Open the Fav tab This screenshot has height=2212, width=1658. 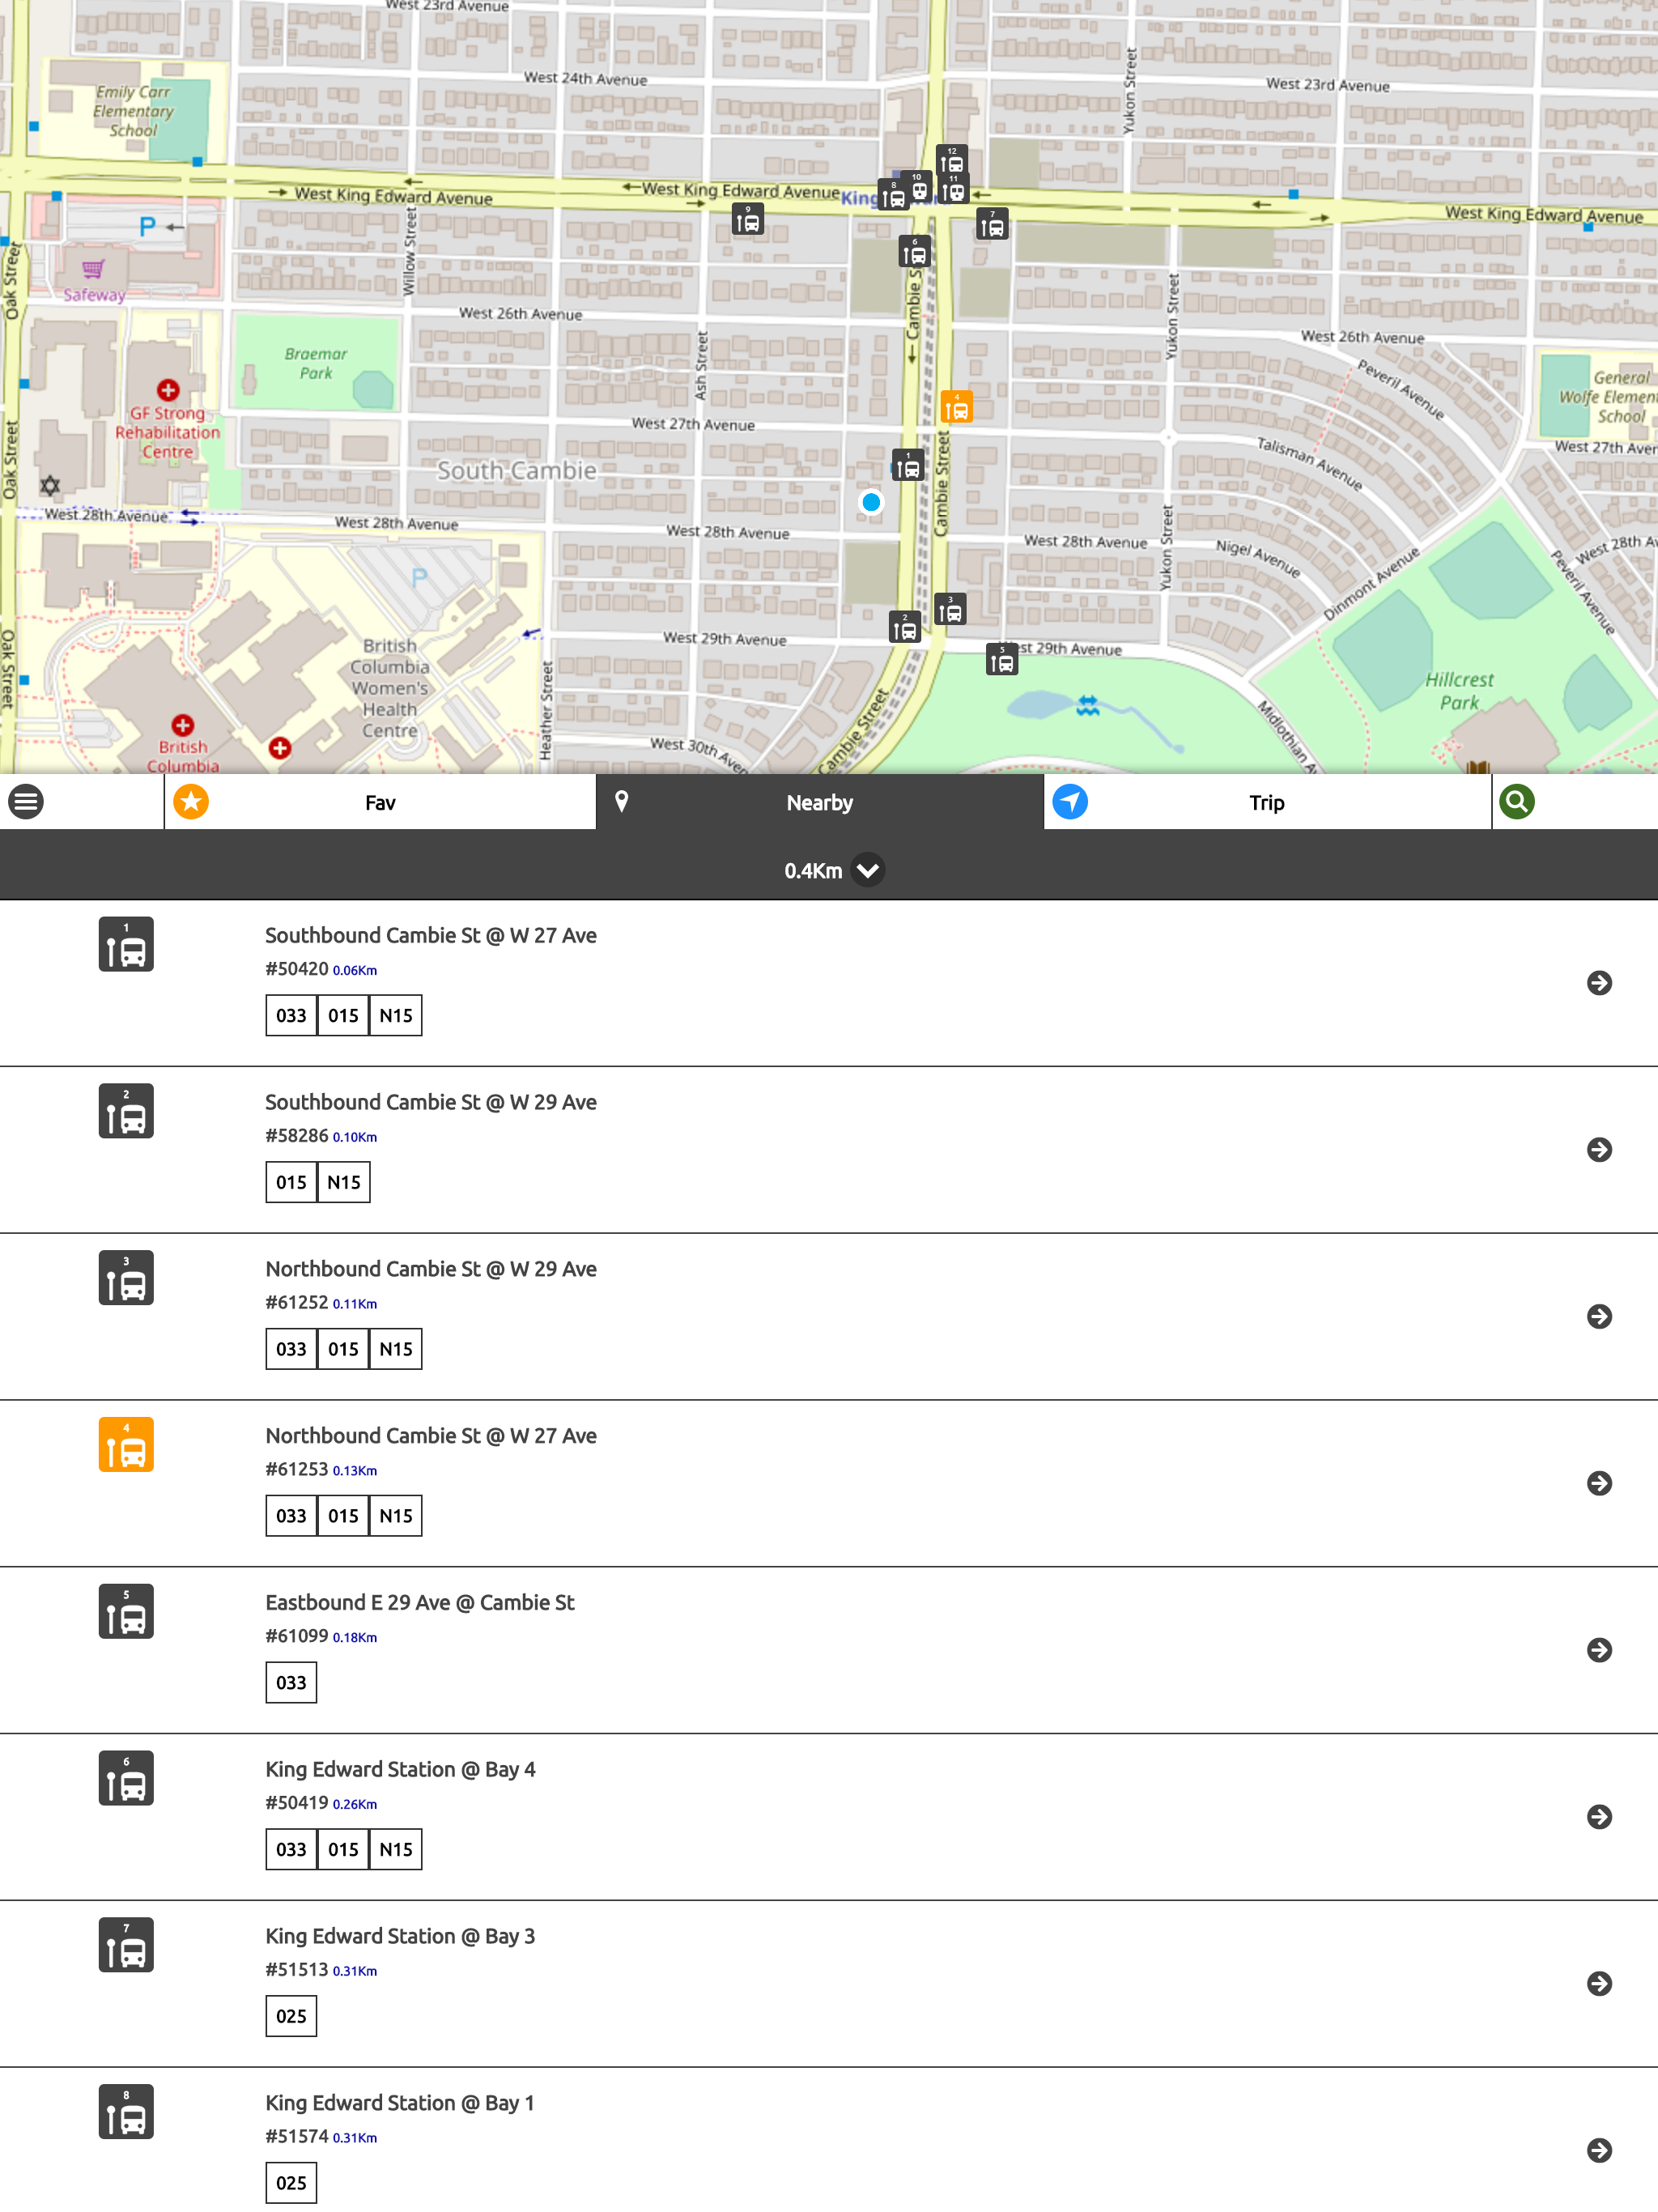380,802
